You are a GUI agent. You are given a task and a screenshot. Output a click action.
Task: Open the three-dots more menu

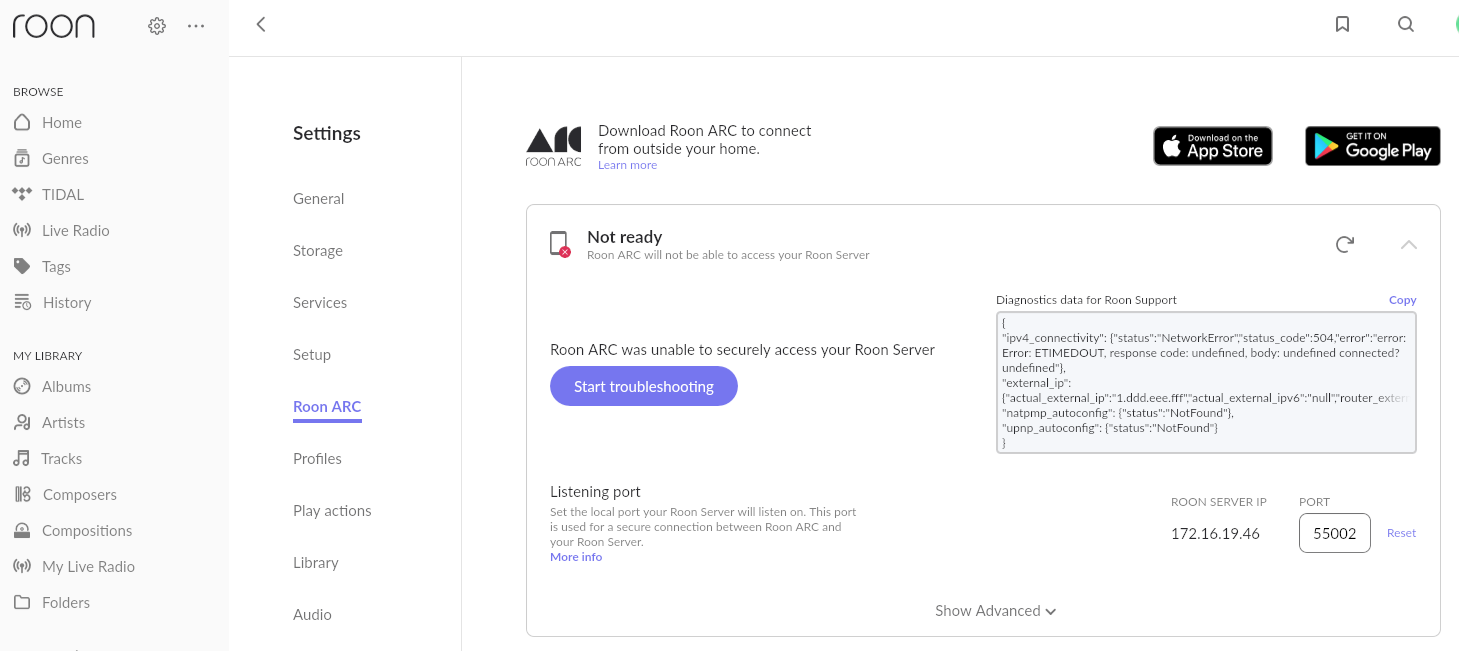coord(196,26)
